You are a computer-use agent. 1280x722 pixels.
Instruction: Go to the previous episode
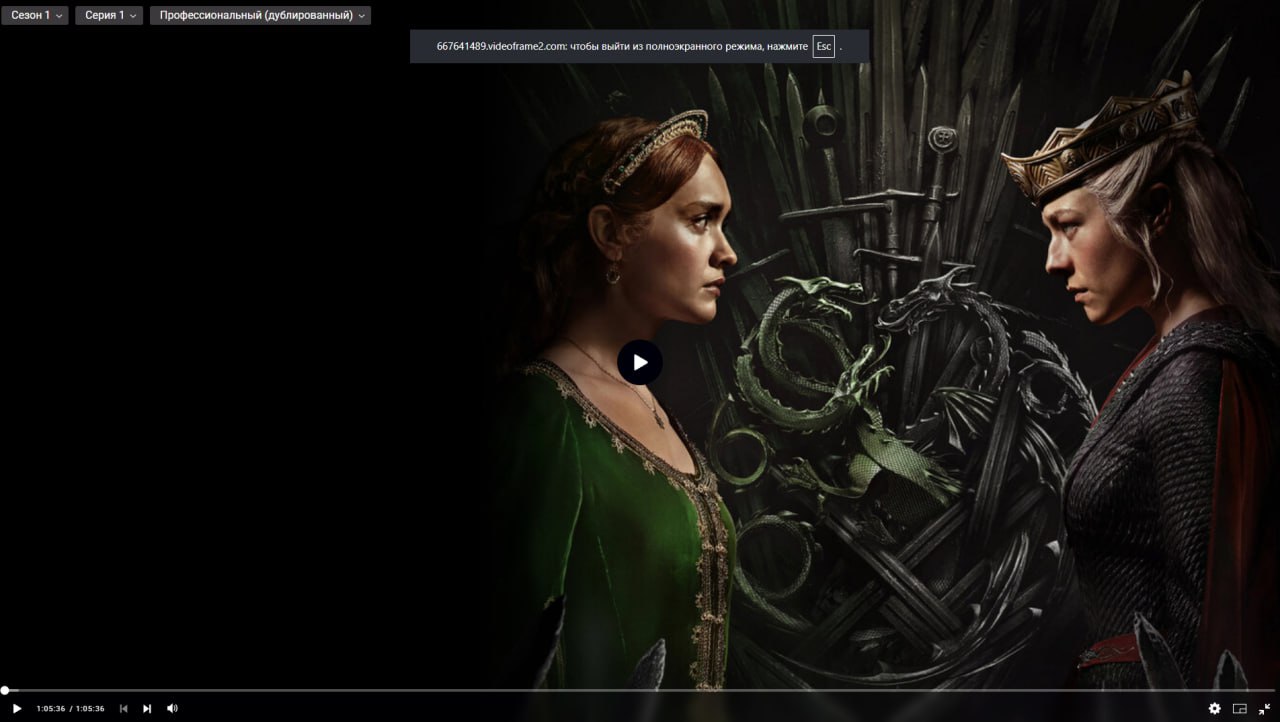(x=124, y=708)
